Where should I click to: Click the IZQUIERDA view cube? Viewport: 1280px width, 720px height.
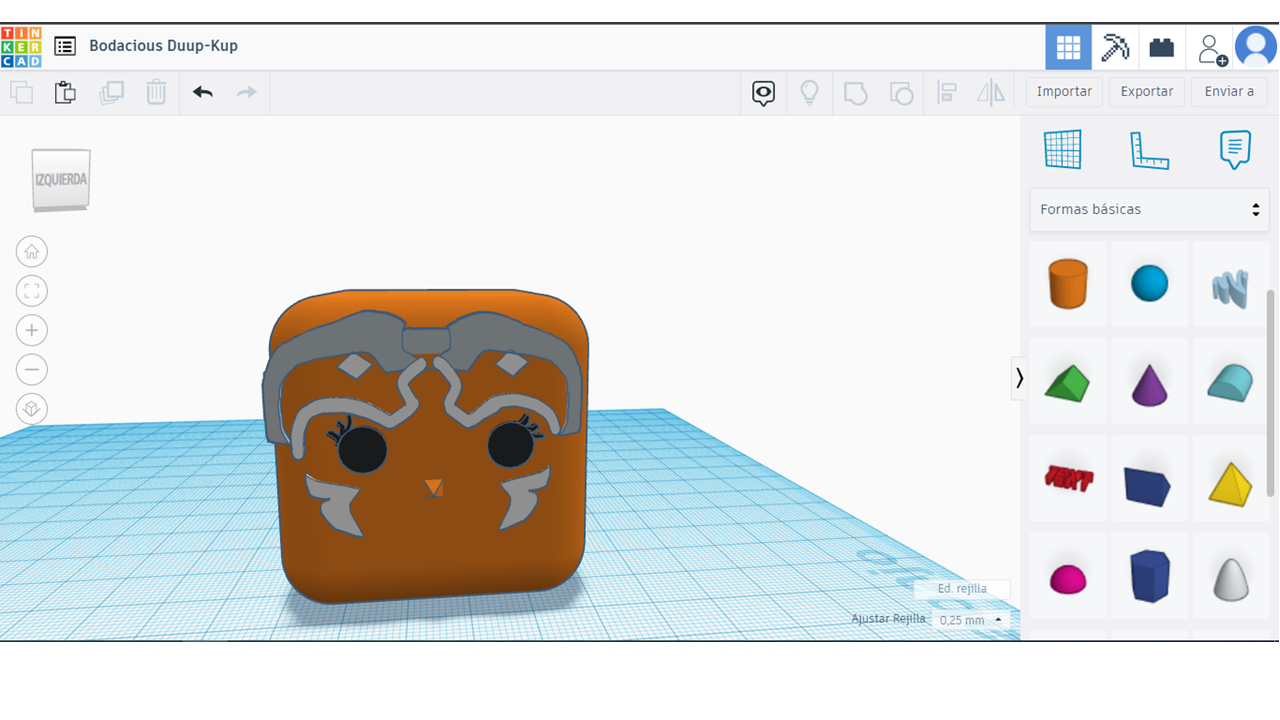(61, 180)
